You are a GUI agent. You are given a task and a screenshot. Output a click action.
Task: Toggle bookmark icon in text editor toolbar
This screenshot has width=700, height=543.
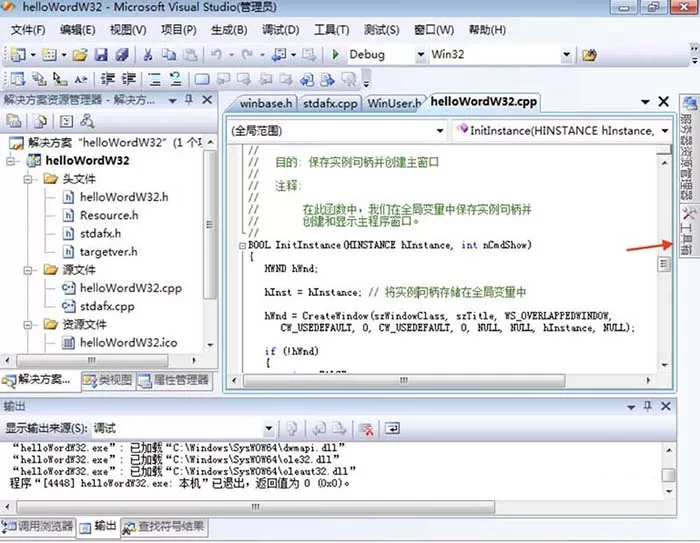(202, 79)
